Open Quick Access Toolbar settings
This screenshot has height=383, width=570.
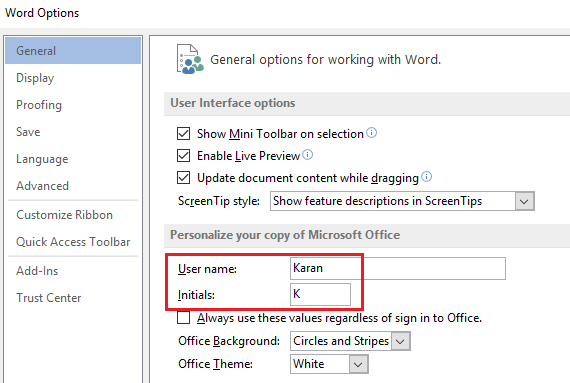click(x=73, y=242)
